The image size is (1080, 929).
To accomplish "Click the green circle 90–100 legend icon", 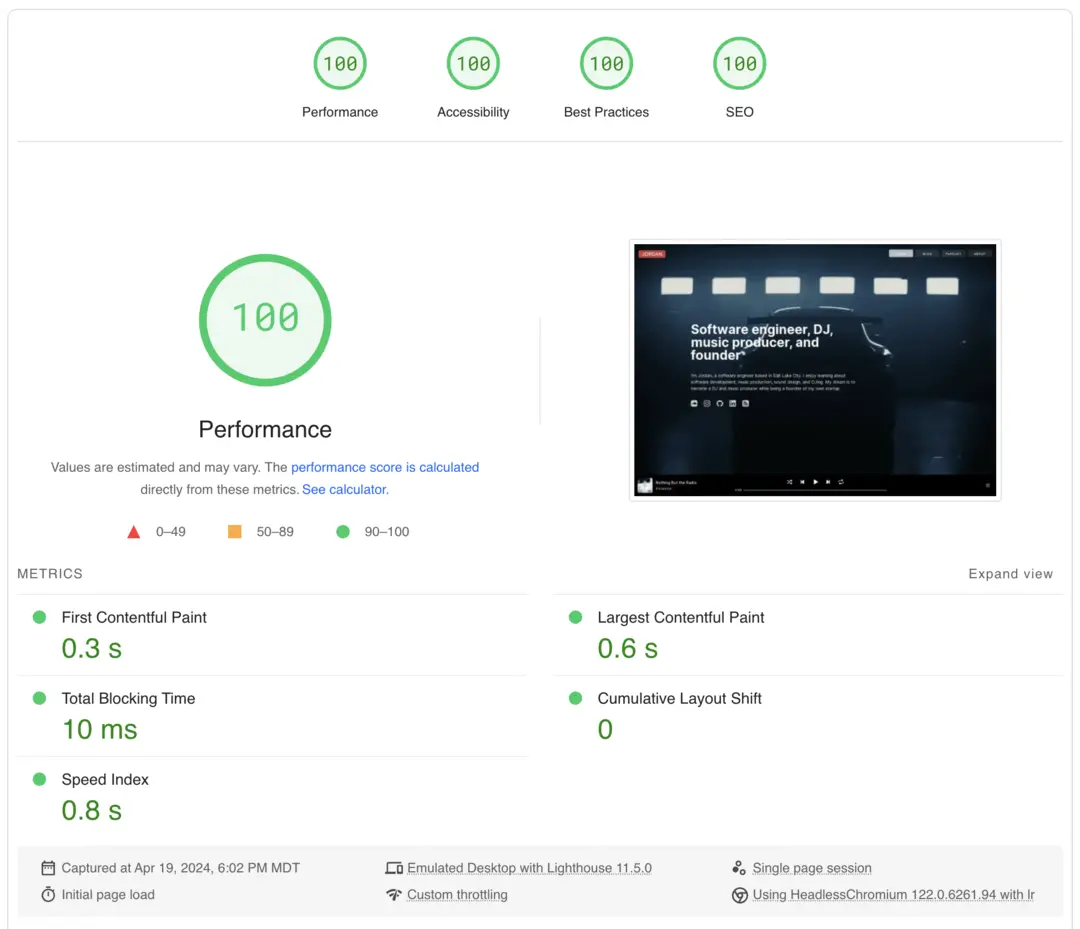I will coord(342,532).
